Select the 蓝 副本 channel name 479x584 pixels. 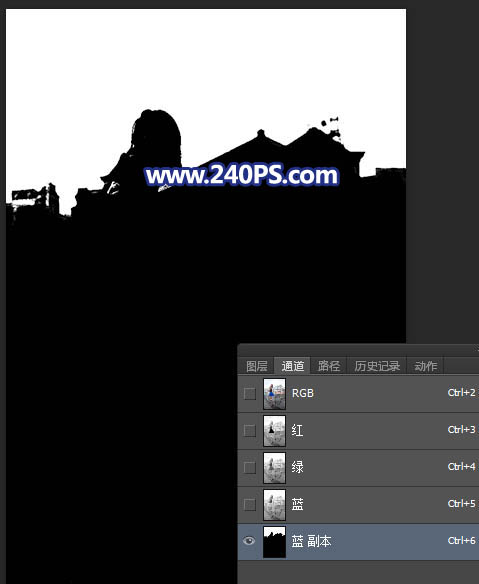coord(311,541)
